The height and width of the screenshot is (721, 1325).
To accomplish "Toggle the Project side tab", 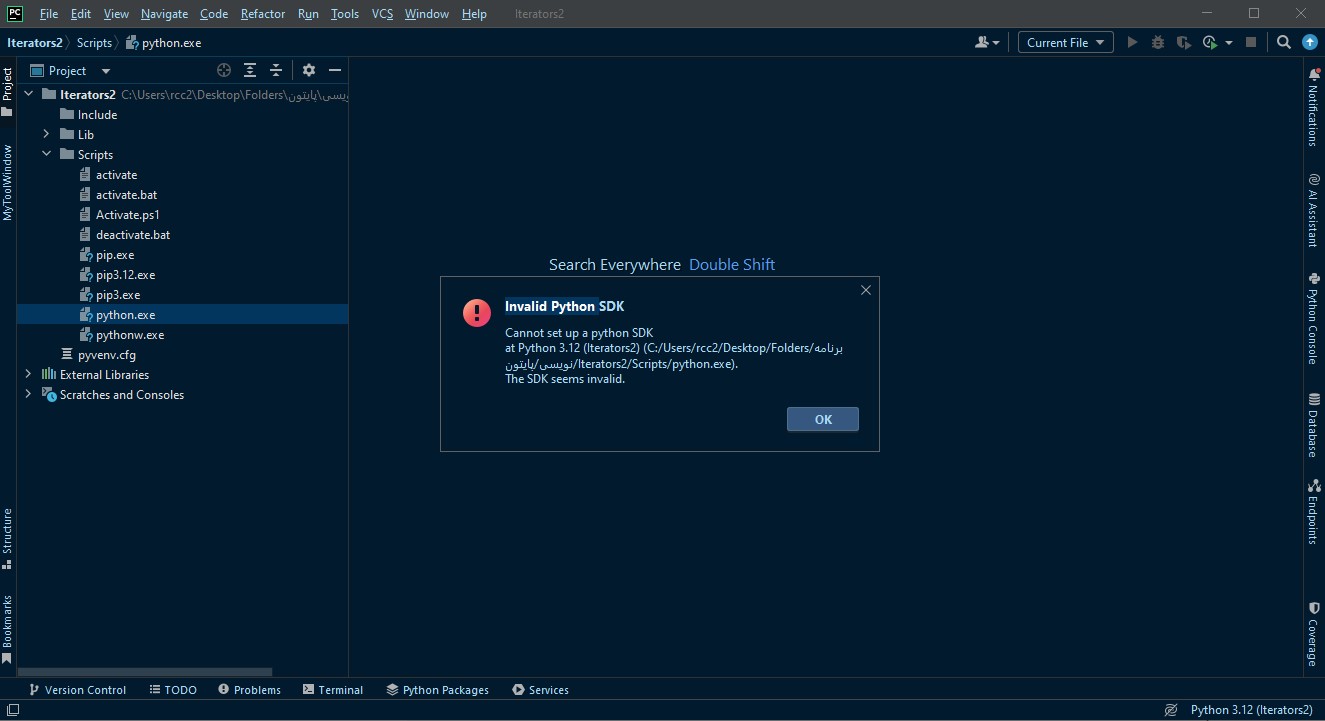I will pos(7,92).
